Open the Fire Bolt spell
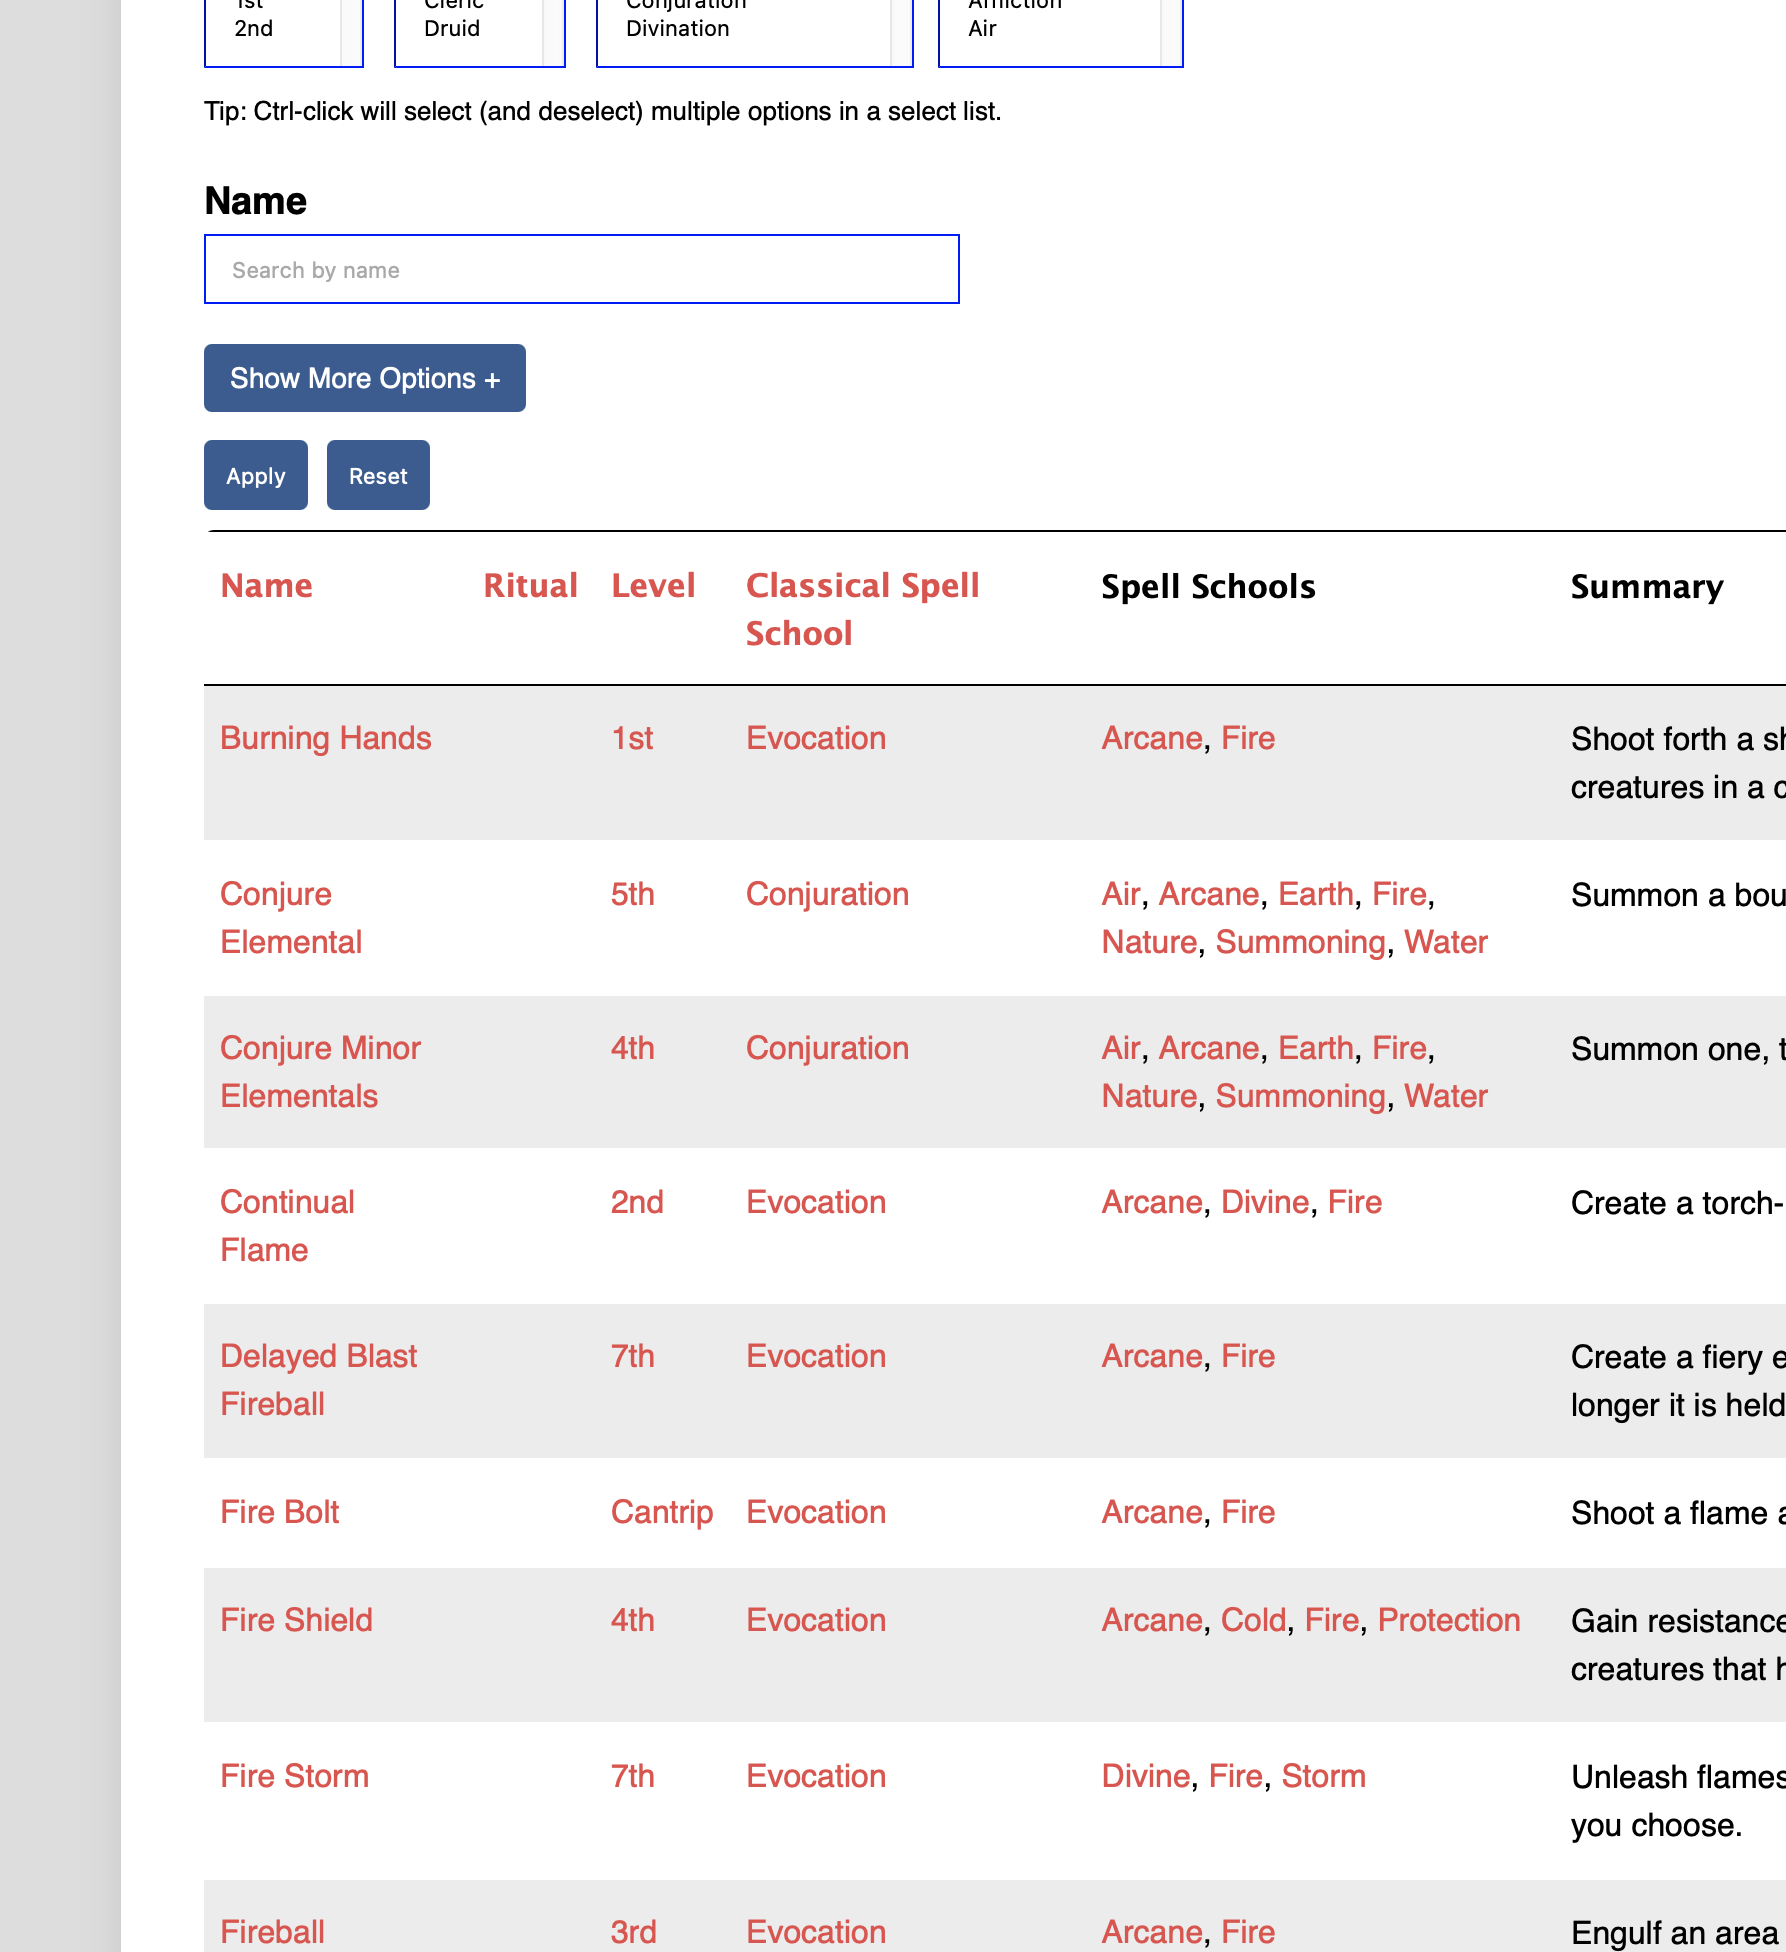This screenshot has height=1952, width=1786. coord(280,1512)
